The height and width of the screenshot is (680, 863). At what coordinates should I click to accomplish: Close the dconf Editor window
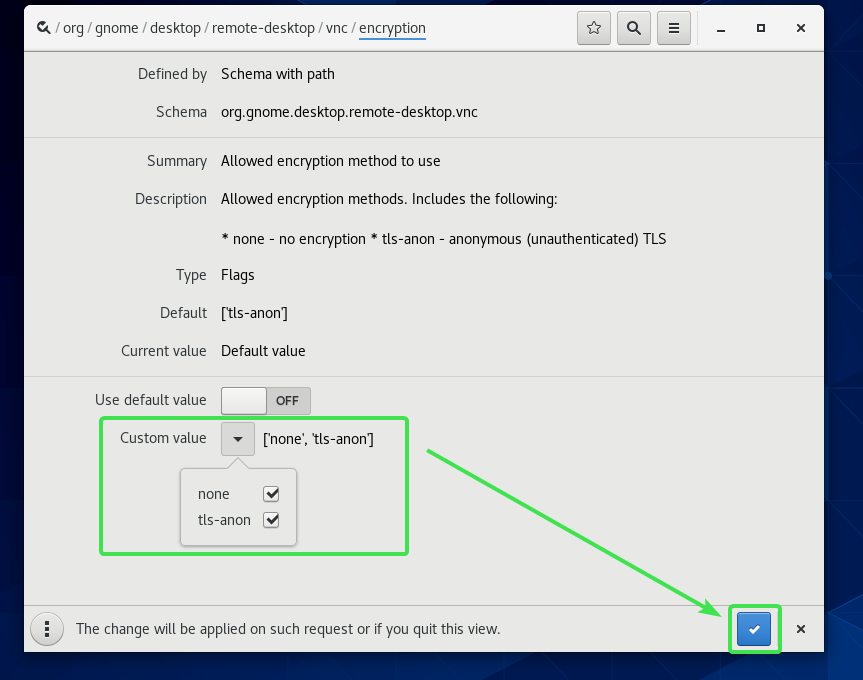point(801,29)
